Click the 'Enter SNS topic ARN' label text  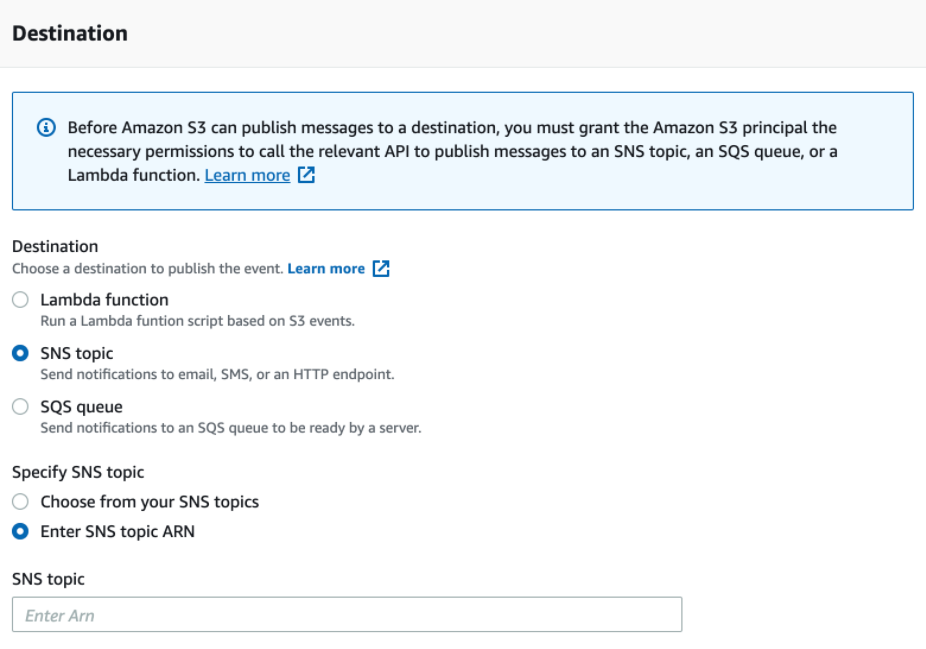coord(118,531)
